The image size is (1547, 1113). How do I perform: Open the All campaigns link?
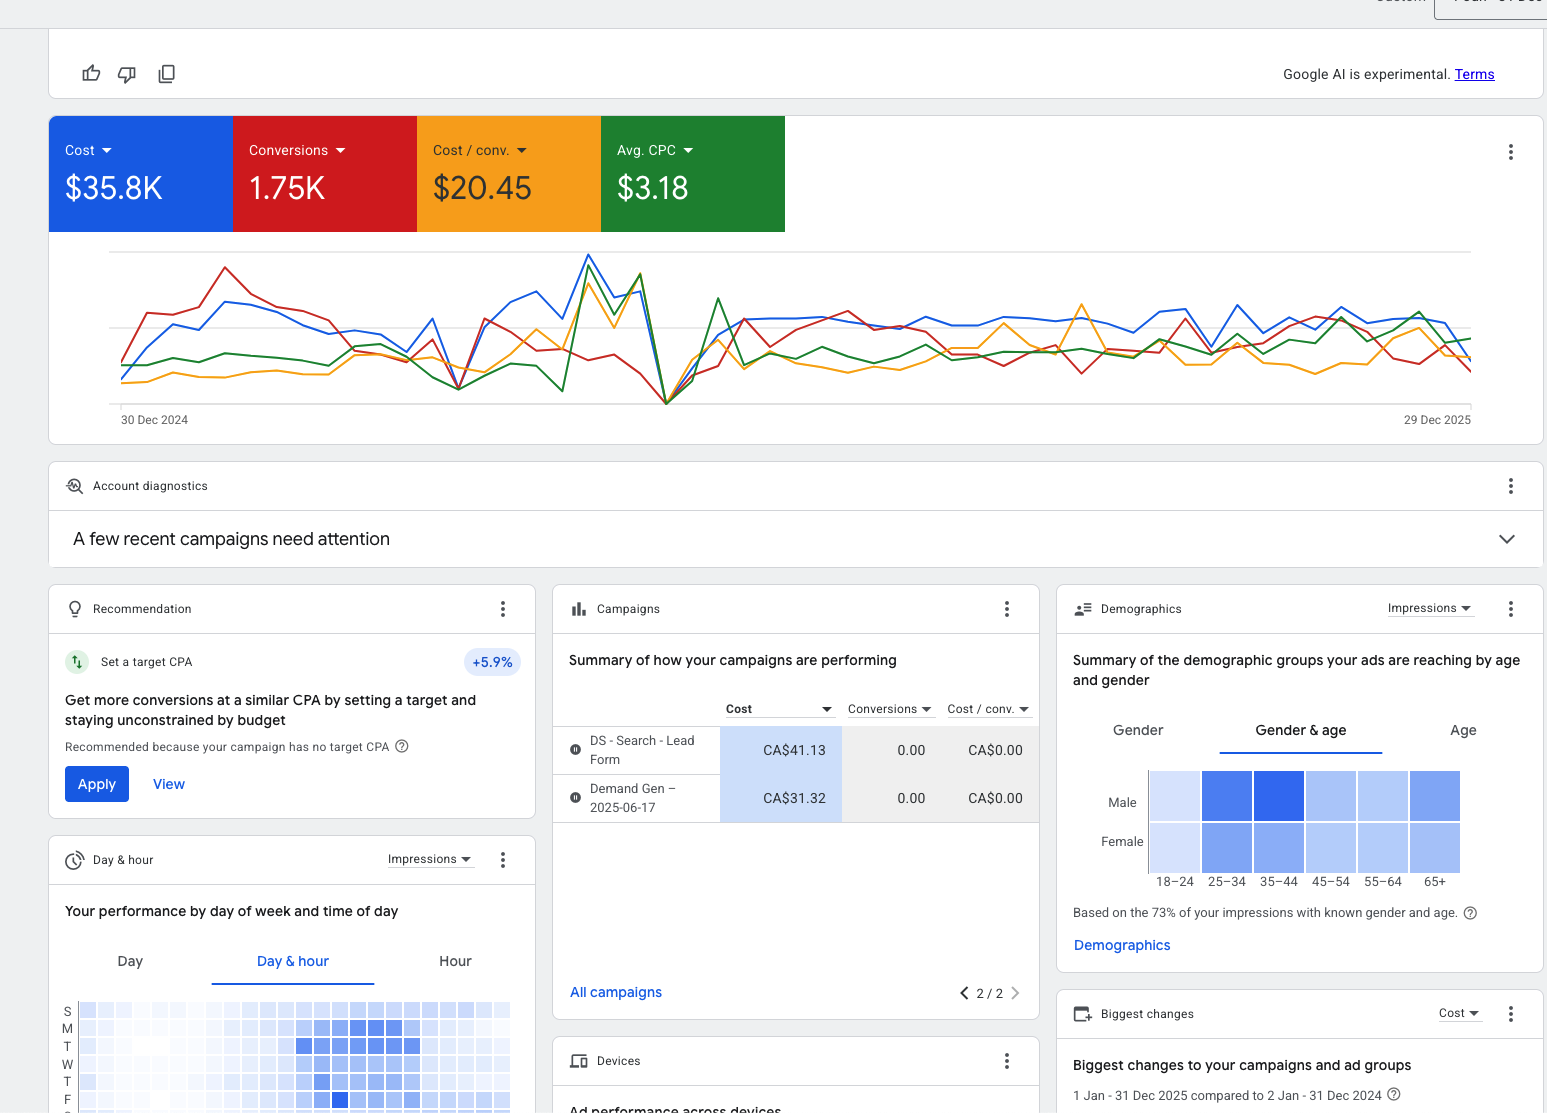[x=616, y=992]
